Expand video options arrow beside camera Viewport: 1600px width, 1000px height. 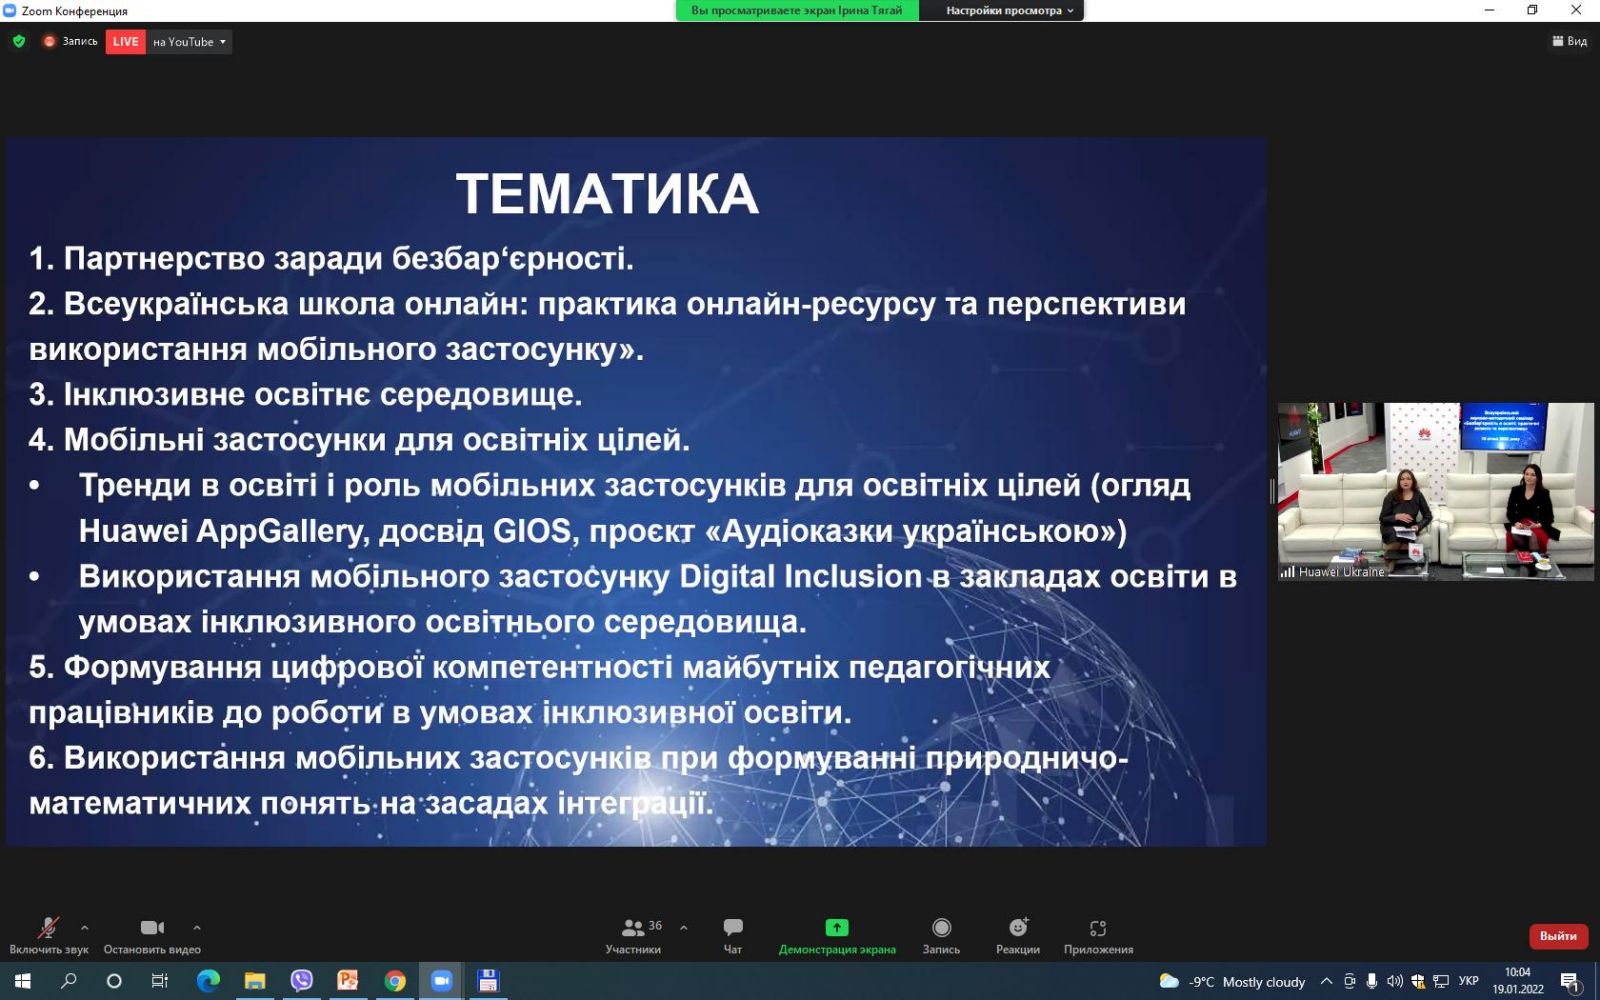click(197, 927)
